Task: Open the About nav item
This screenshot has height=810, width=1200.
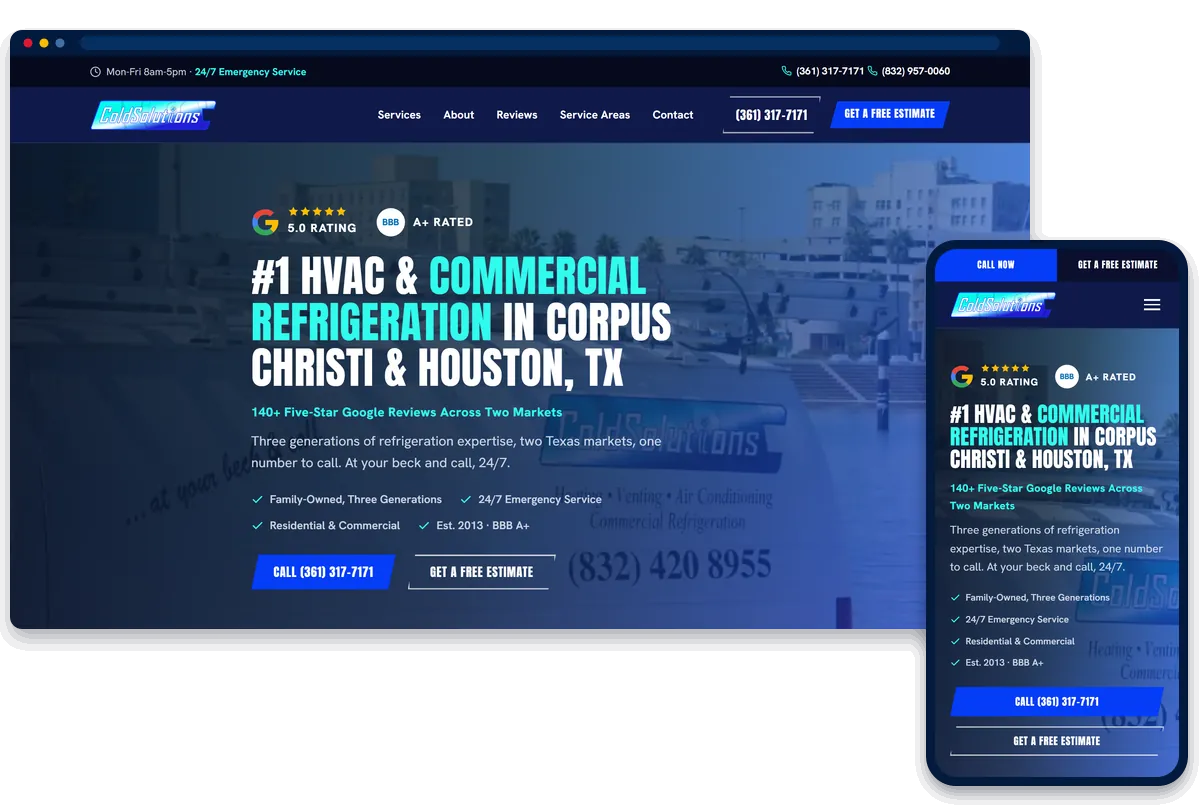Action: pyautogui.click(x=459, y=115)
